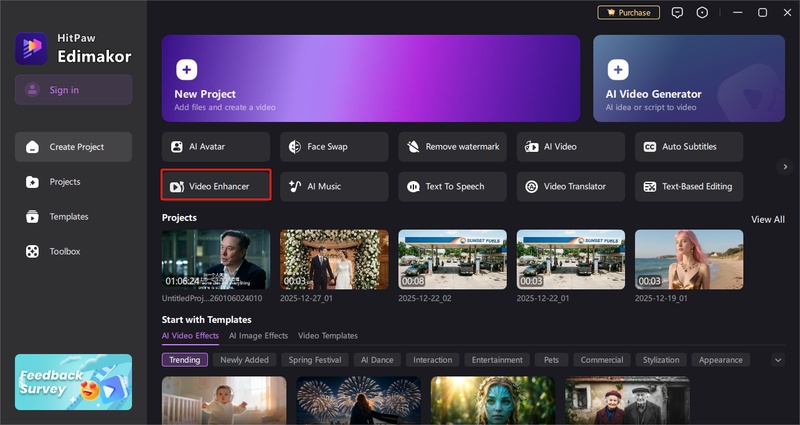800x425 pixels.
Task: Select the Newly Added filter chip
Action: click(244, 360)
